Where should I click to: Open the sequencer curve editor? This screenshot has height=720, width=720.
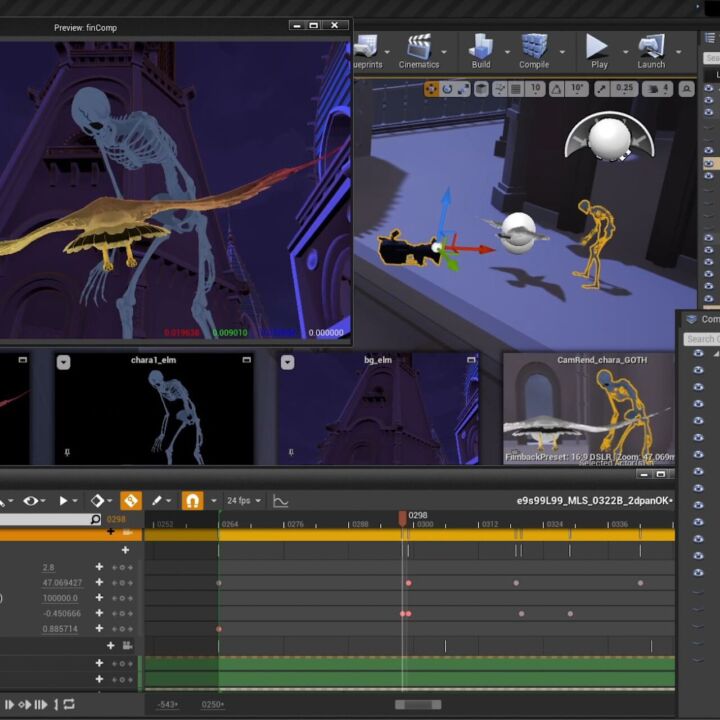click(281, 500)
